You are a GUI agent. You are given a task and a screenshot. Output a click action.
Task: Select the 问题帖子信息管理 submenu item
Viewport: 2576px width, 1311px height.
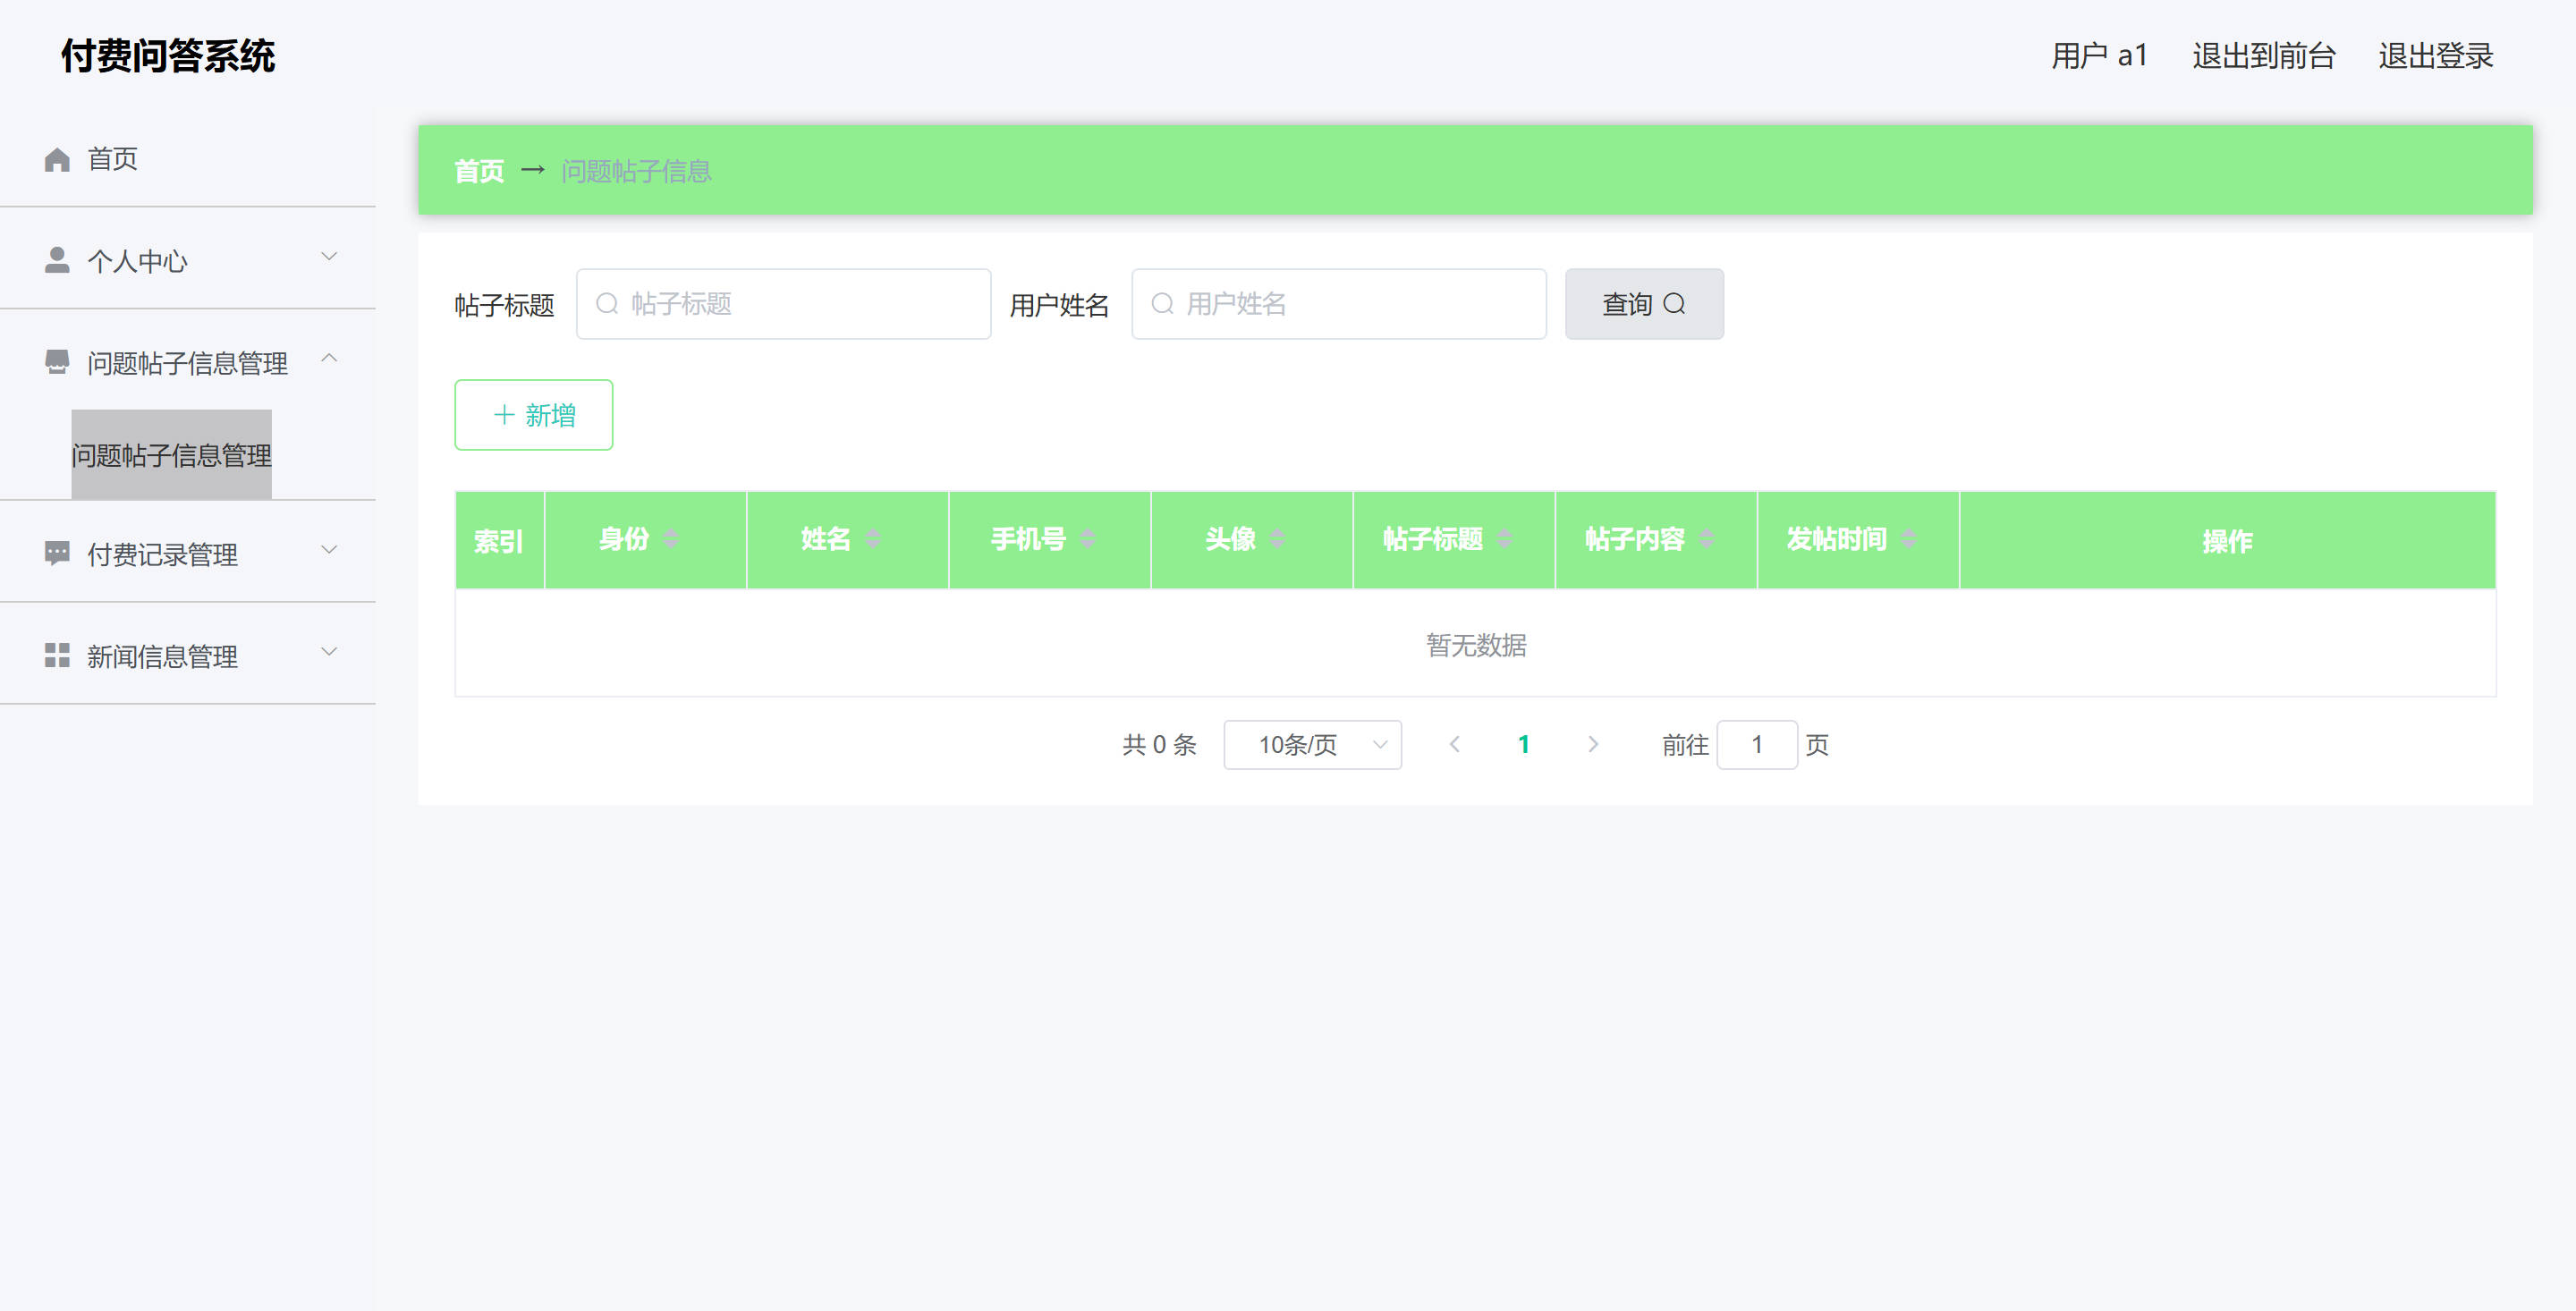tap(171, 455)
